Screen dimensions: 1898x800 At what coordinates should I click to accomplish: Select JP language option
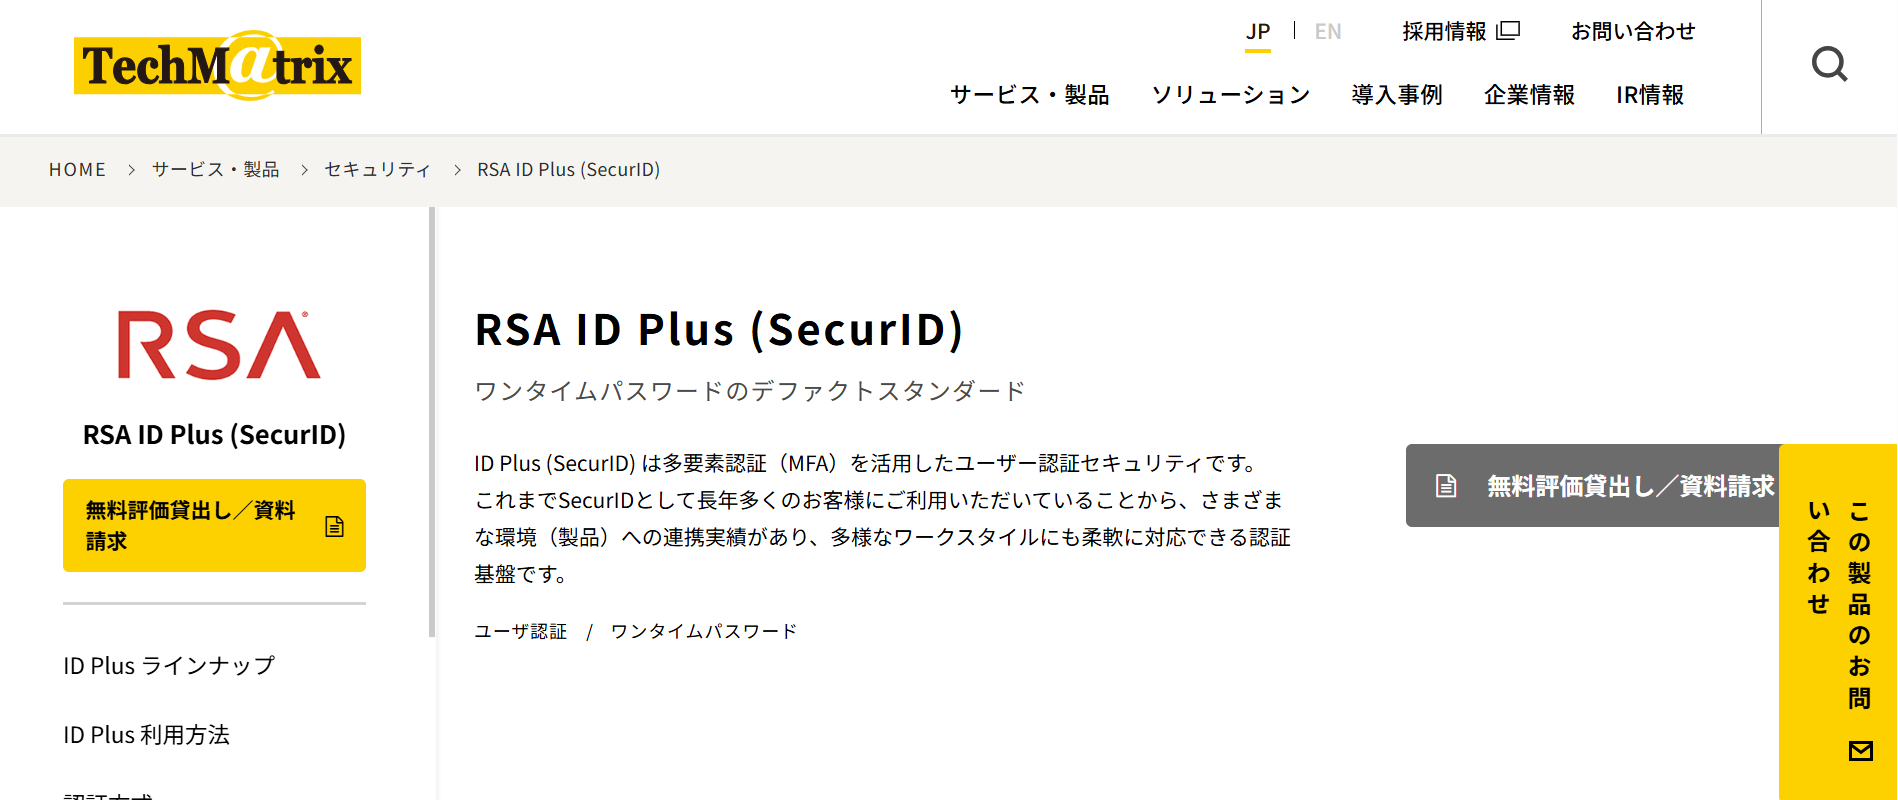point(1258,32)
